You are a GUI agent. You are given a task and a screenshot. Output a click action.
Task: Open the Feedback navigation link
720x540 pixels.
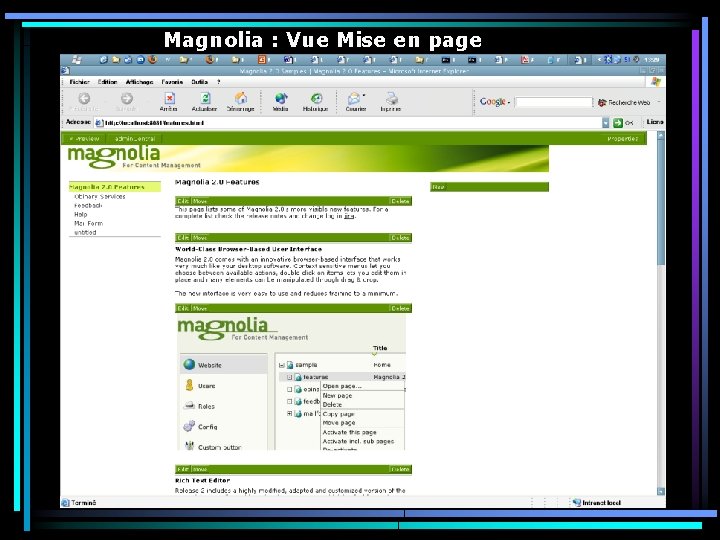click(x=88, y=205)
